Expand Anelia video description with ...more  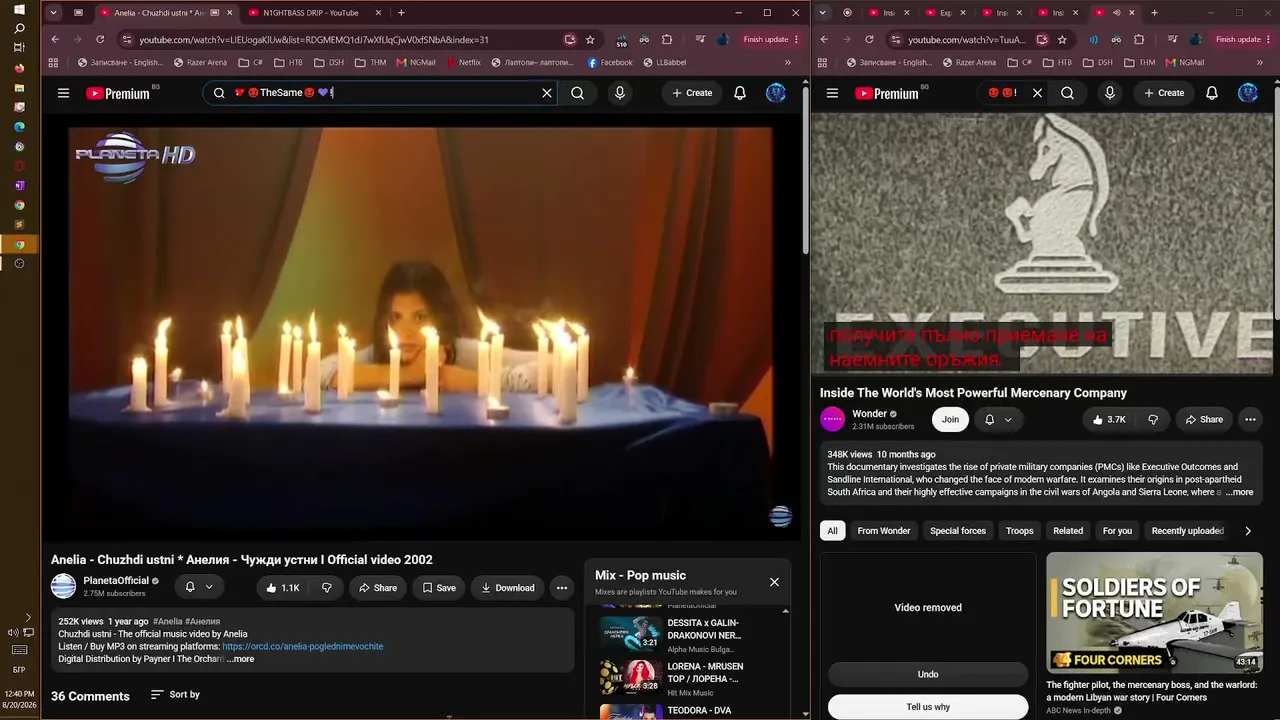[x=241, y=659]
